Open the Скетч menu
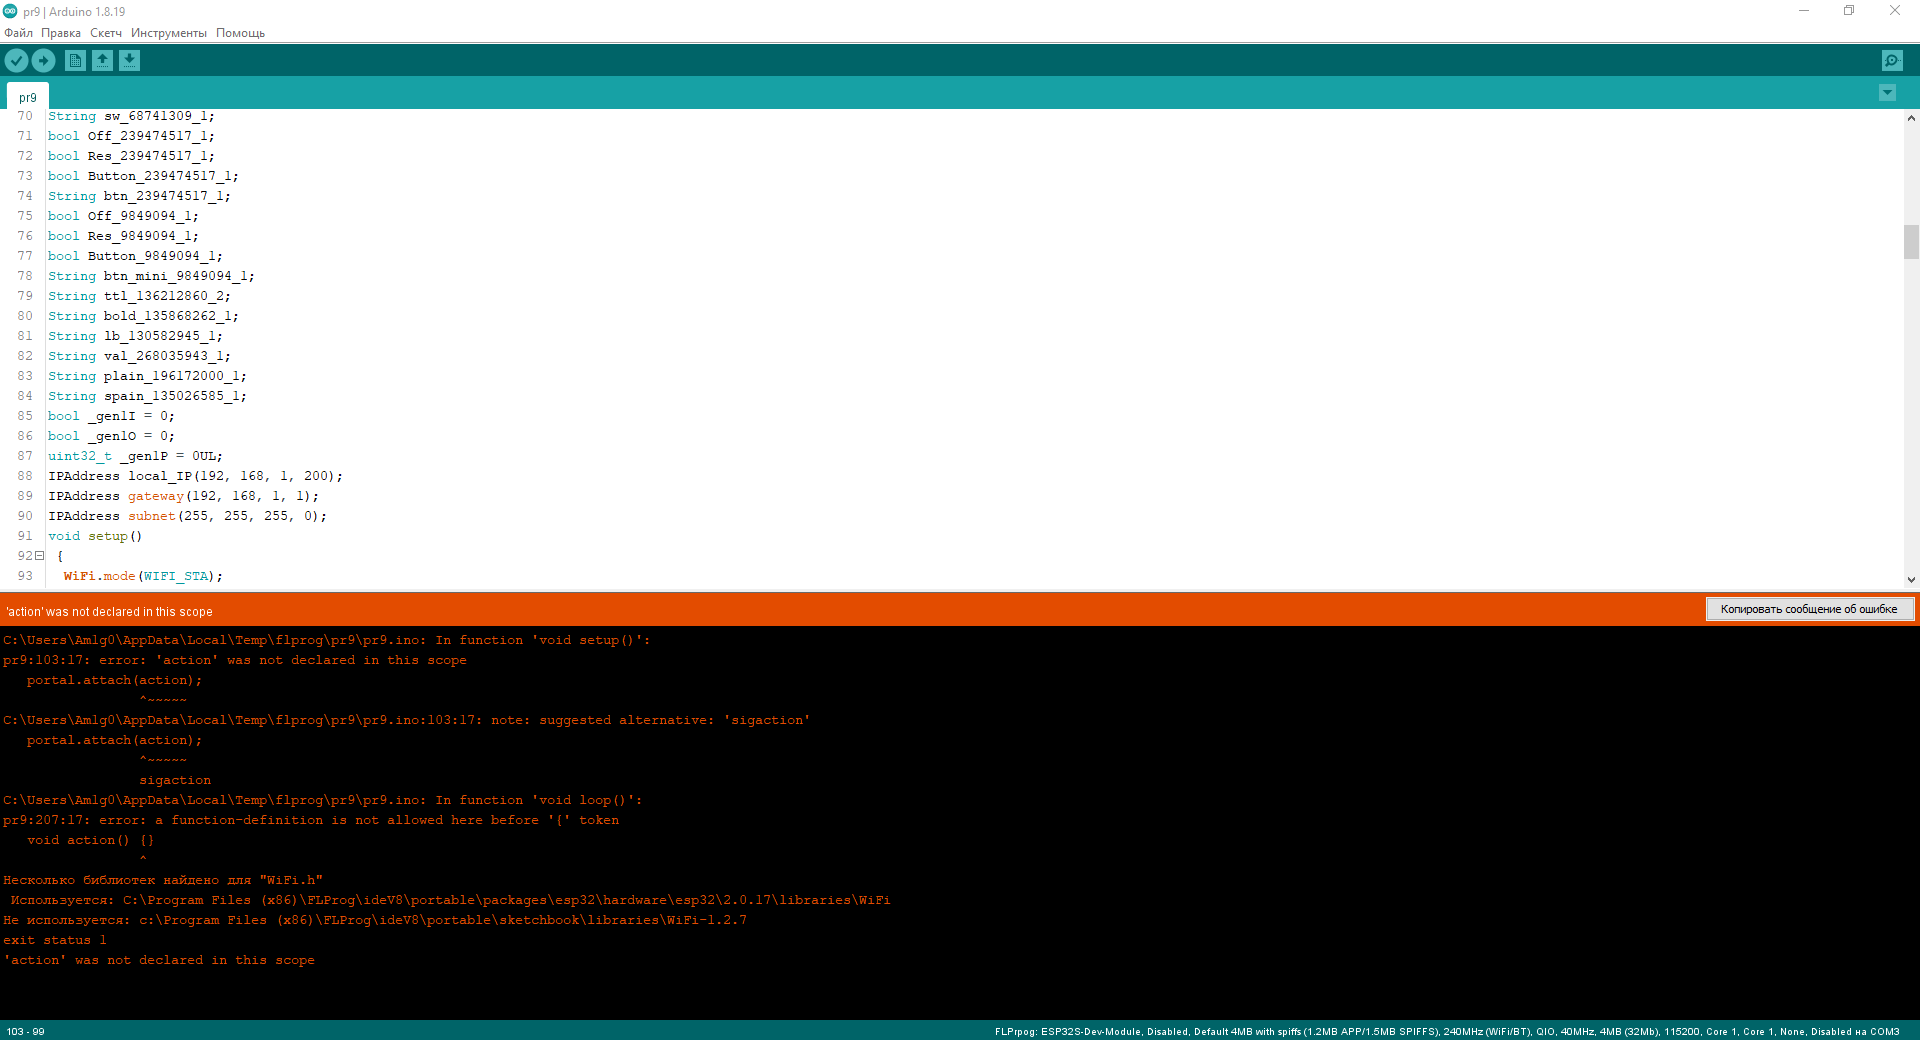Screen dimensions: 1920x1040 [x=106, y=33]
